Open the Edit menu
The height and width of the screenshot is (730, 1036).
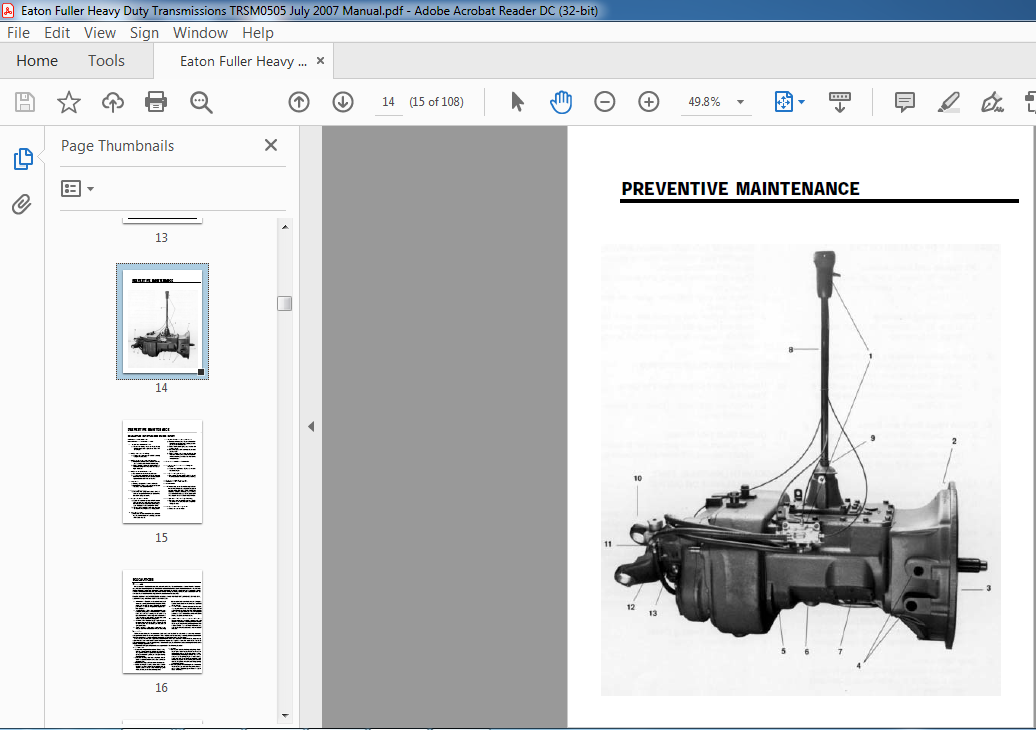57,33
